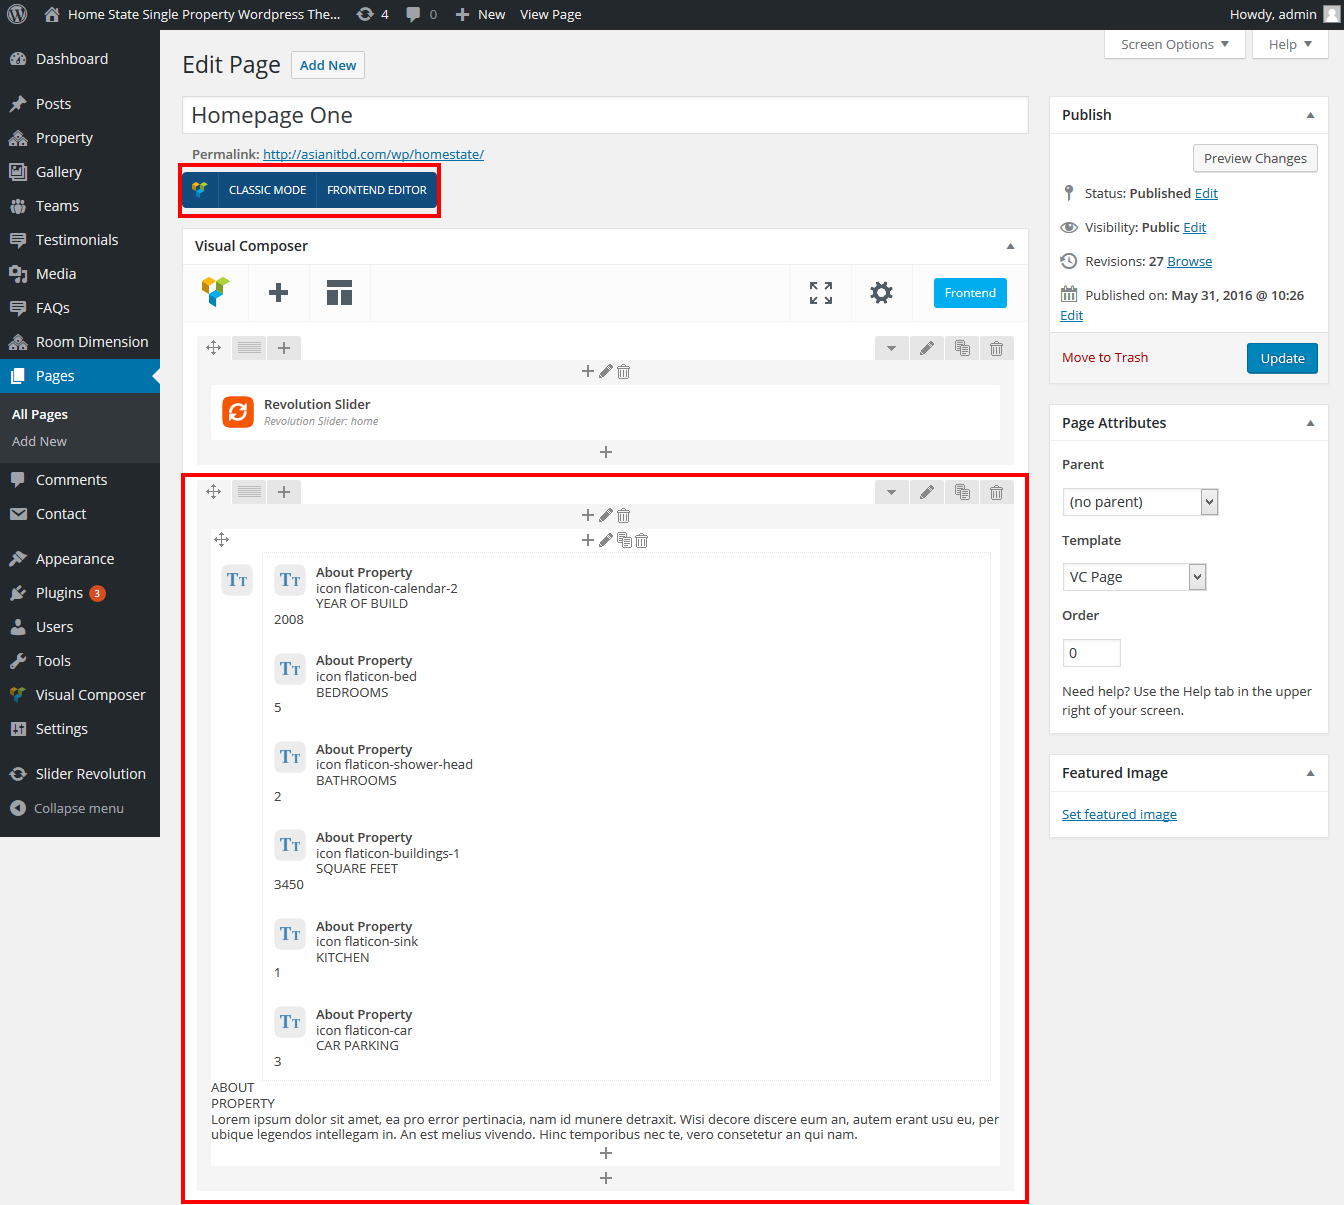Image resolution: width=1344 pixels, height=1205 pixels.
Task: Click the blue Update button
Action: pyautogui.click(x=1281, y=358)
